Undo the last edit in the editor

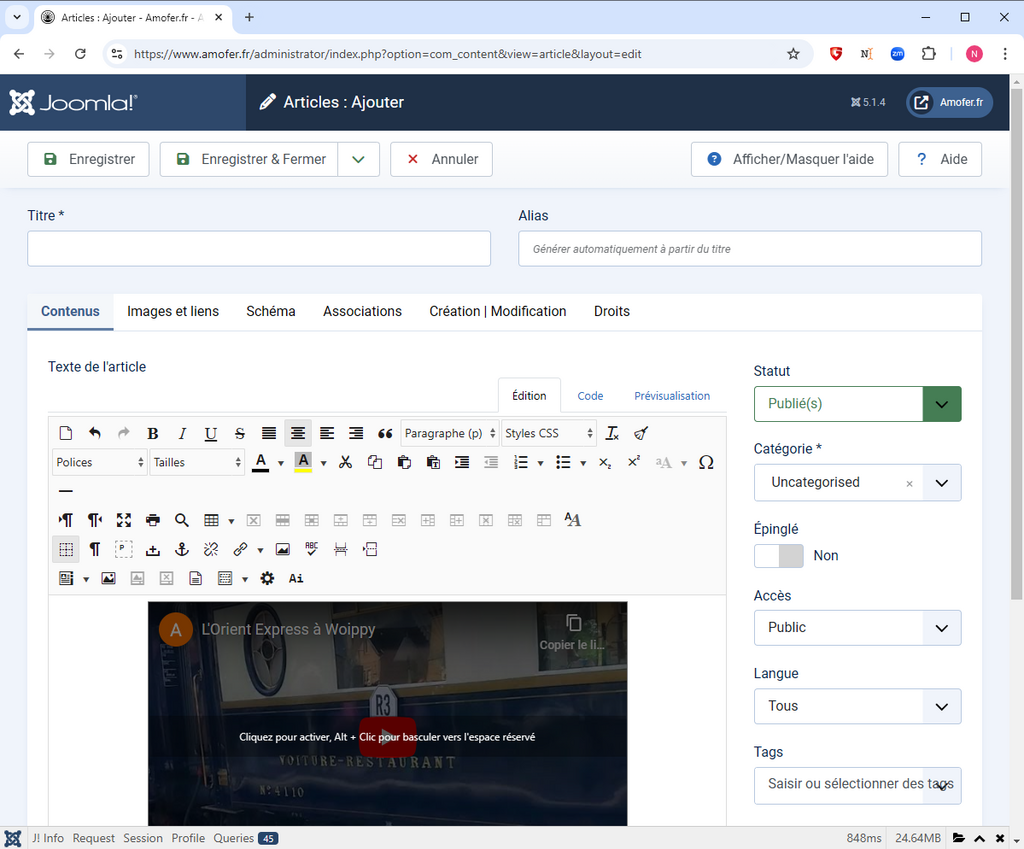[95, 433]
